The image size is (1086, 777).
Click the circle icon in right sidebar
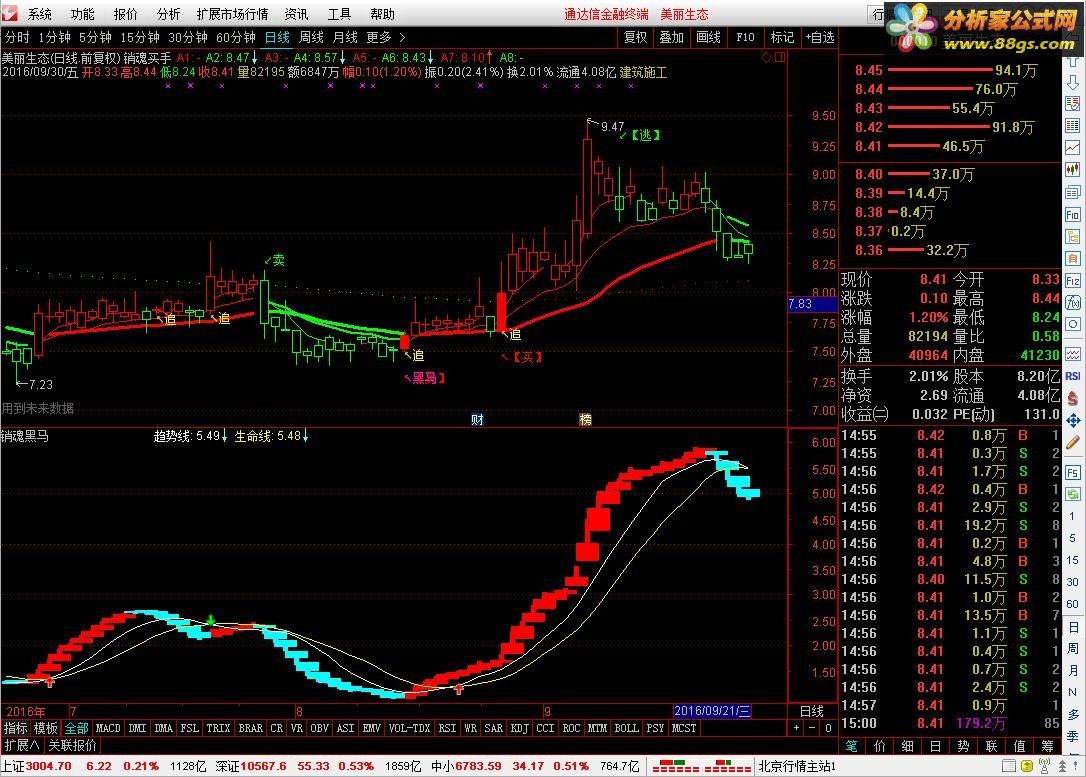(1072, 324)
